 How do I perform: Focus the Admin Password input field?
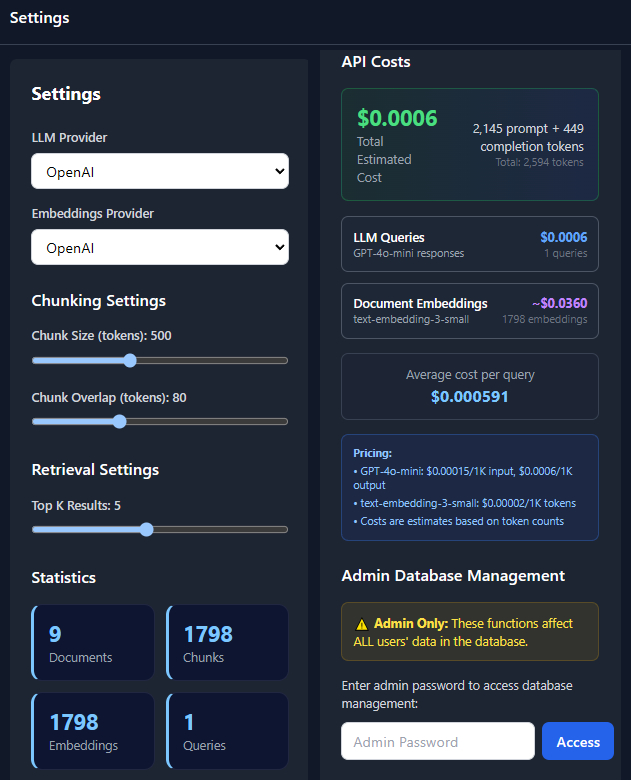pos(438,742)
